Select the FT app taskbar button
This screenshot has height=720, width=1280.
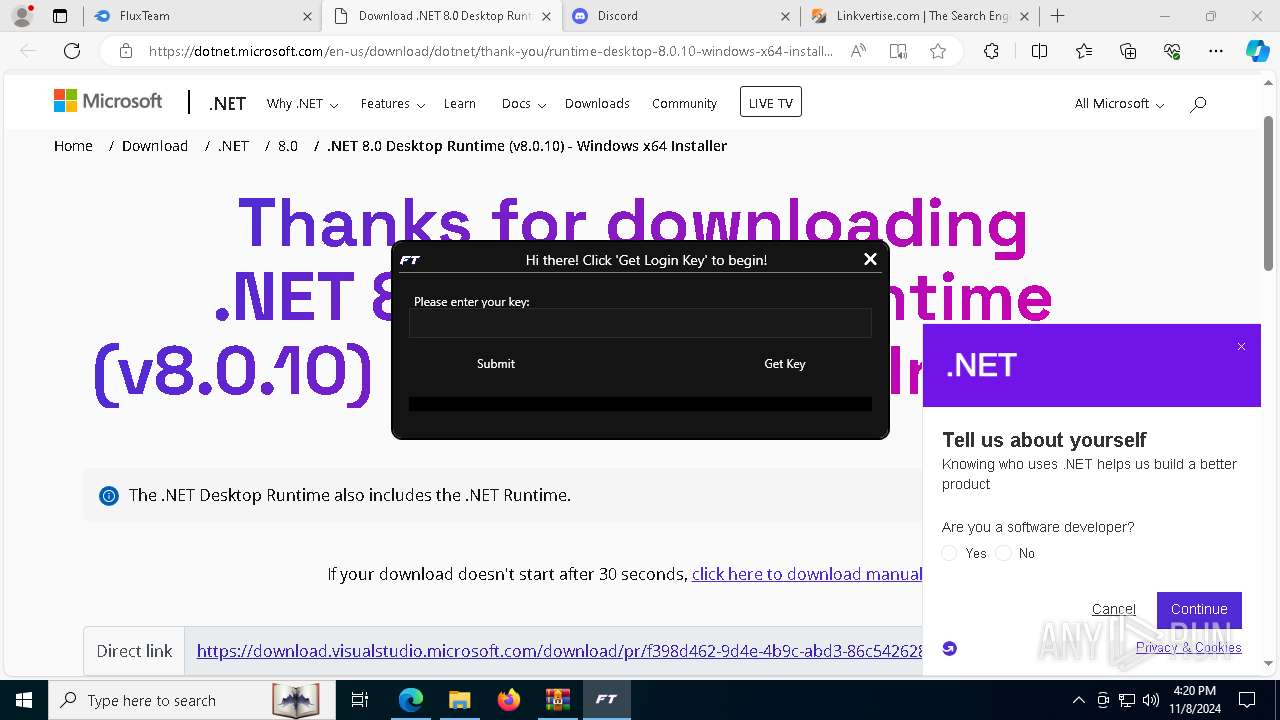click(x=606, y=700)
